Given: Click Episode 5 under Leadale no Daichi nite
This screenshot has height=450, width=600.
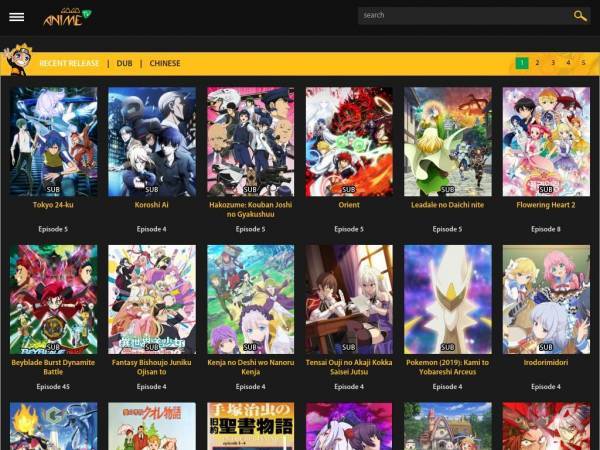Looking at the screenshot, I should 447,229.
